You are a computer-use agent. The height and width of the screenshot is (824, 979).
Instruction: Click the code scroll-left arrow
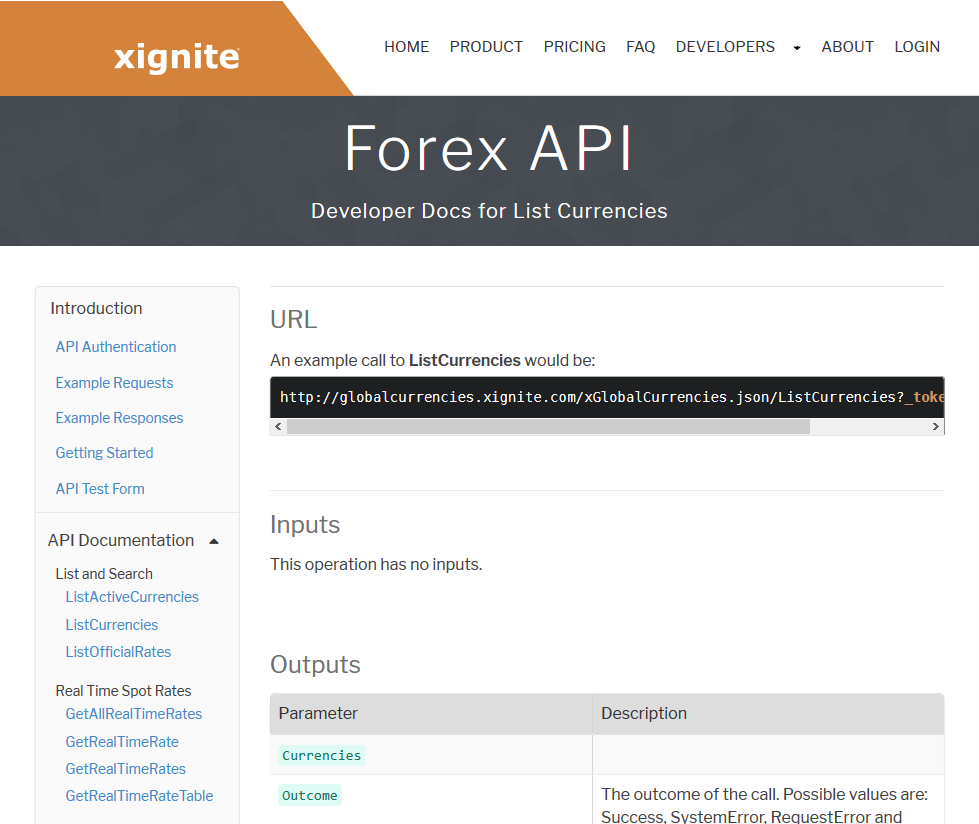[278, 426]
